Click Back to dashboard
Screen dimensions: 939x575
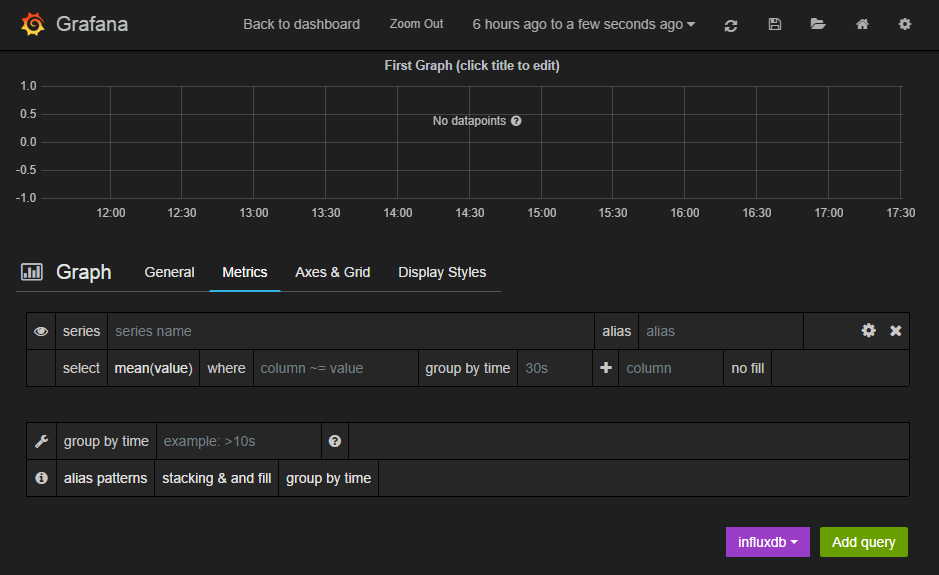(301, 24)
